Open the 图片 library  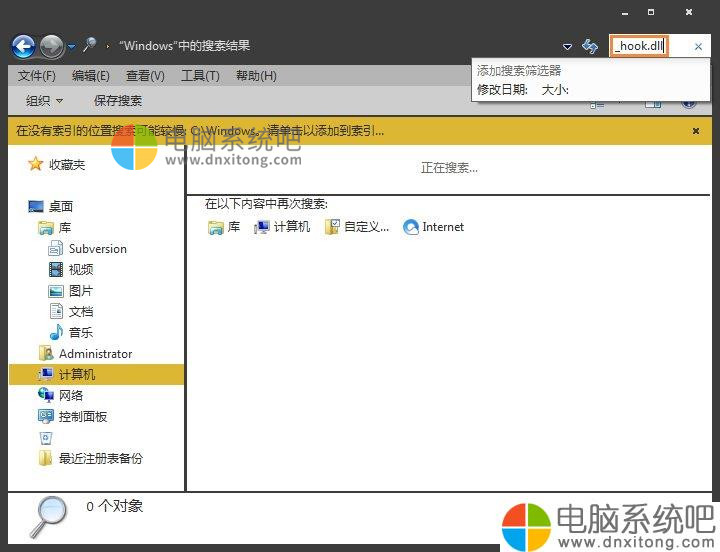pyautogui.click(x=71, y=291)
